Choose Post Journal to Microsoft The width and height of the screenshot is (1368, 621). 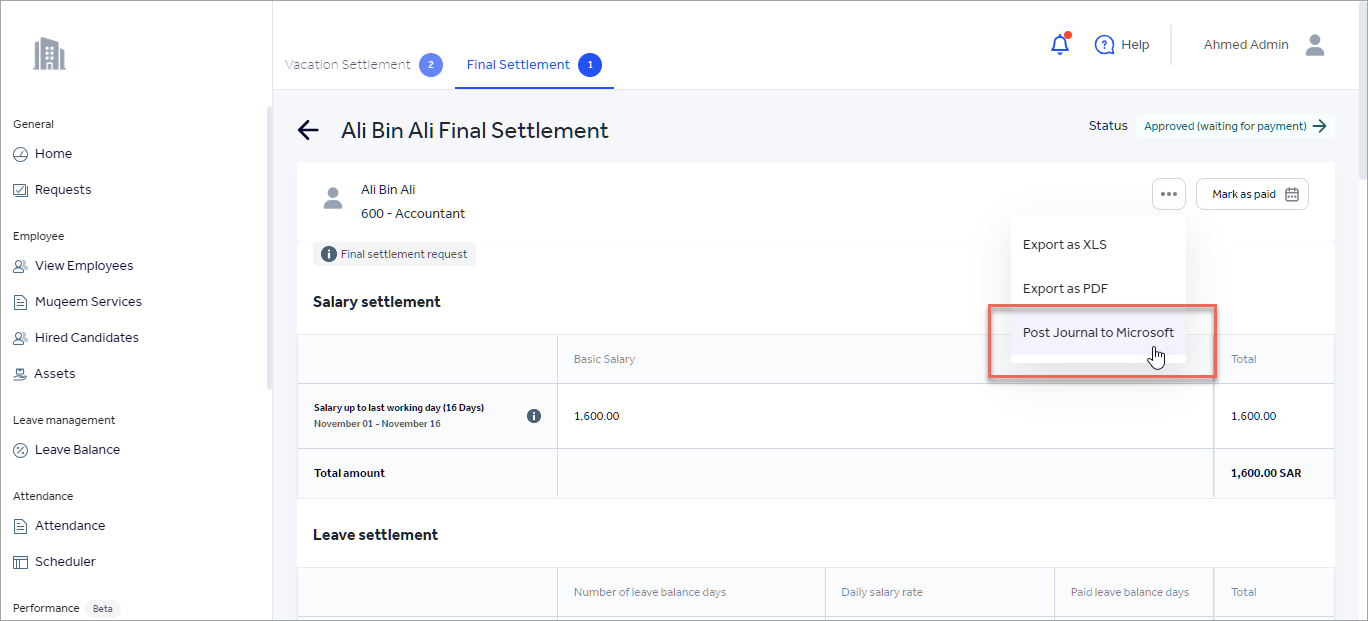pos(1098,333)
